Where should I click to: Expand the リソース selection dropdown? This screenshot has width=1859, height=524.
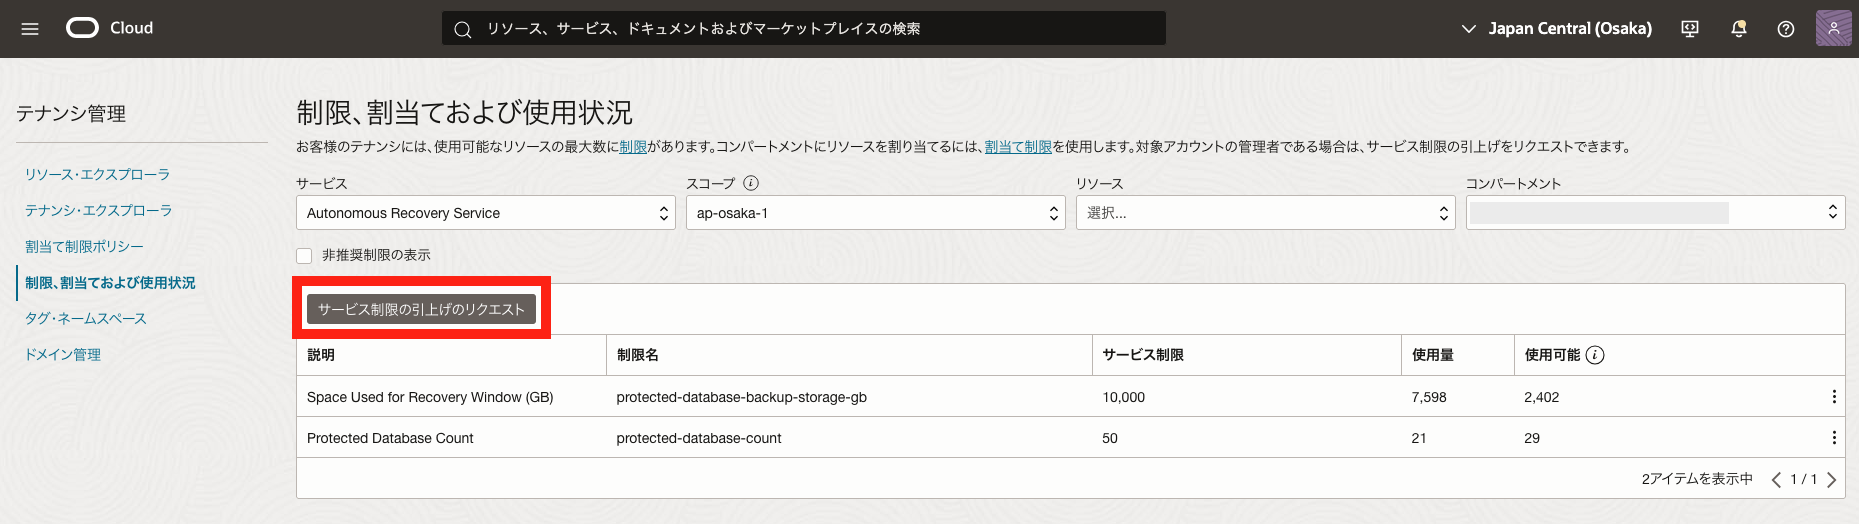(1265, 213)
